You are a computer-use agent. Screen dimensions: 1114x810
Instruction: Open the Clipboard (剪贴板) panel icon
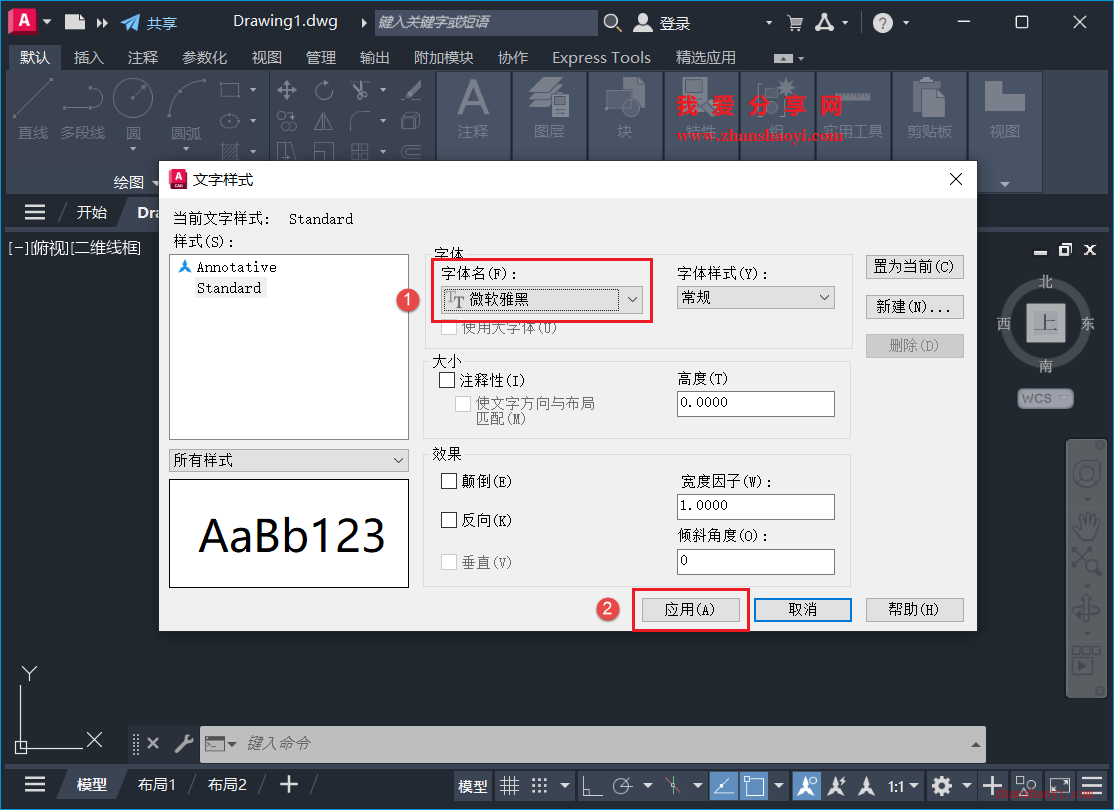coord(929,98)
